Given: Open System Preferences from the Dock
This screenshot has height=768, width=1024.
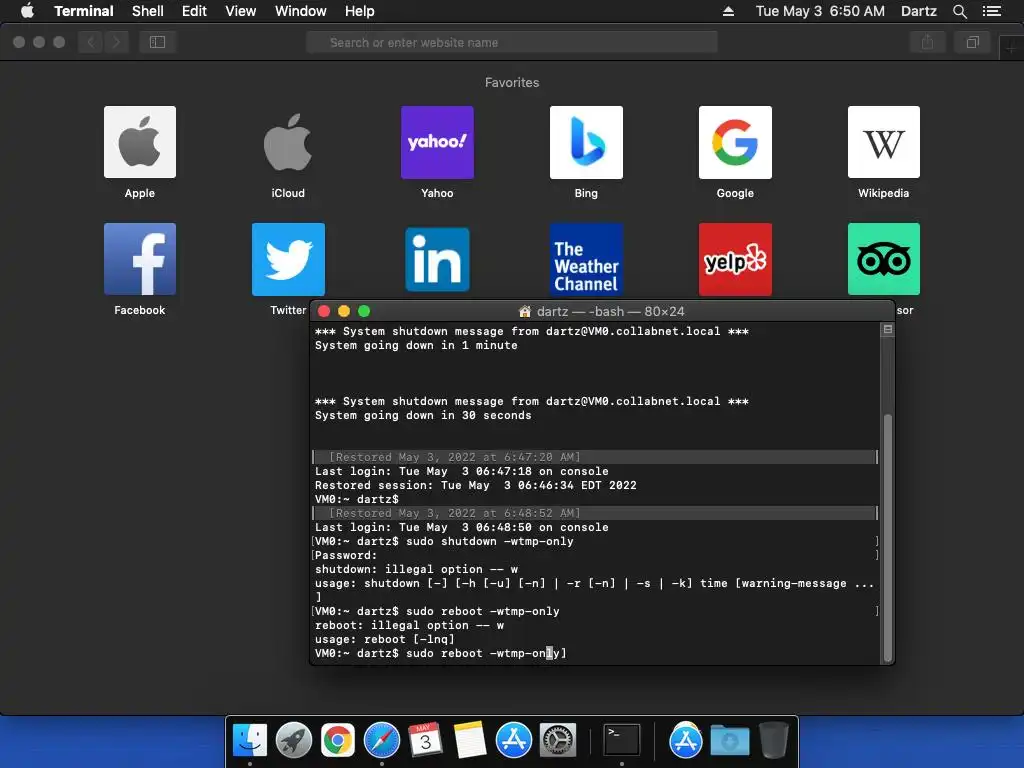Looking at the screenshot, I should point(557,741).
